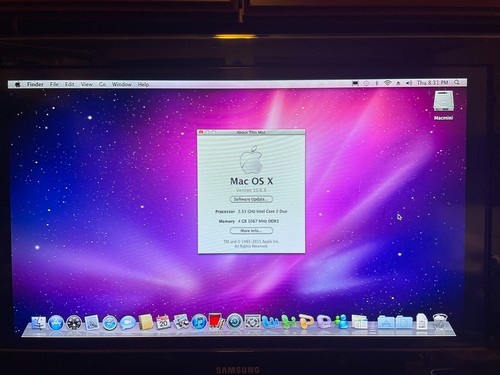Launch Microsoft Entourage from the Dock
This screenshot has width=500, height=375.
click(324, 322)
